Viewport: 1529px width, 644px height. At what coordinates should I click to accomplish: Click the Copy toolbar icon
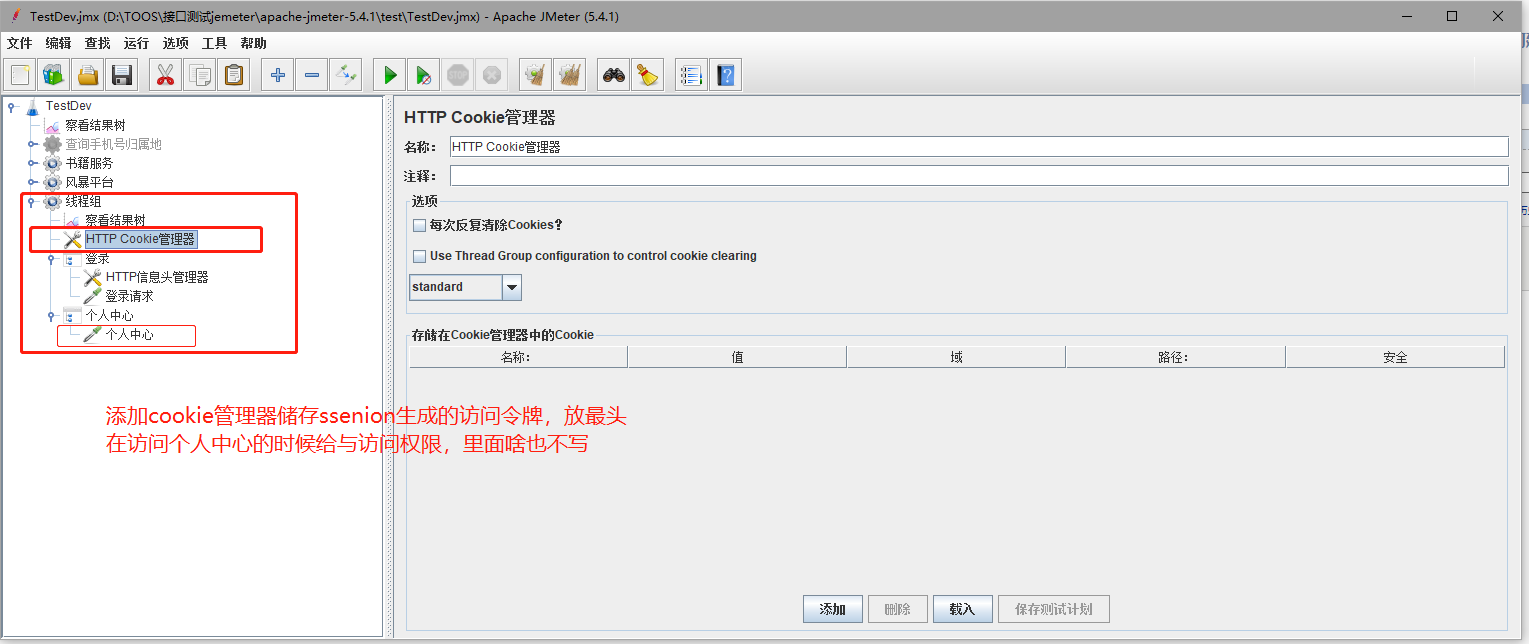point(200,74)
